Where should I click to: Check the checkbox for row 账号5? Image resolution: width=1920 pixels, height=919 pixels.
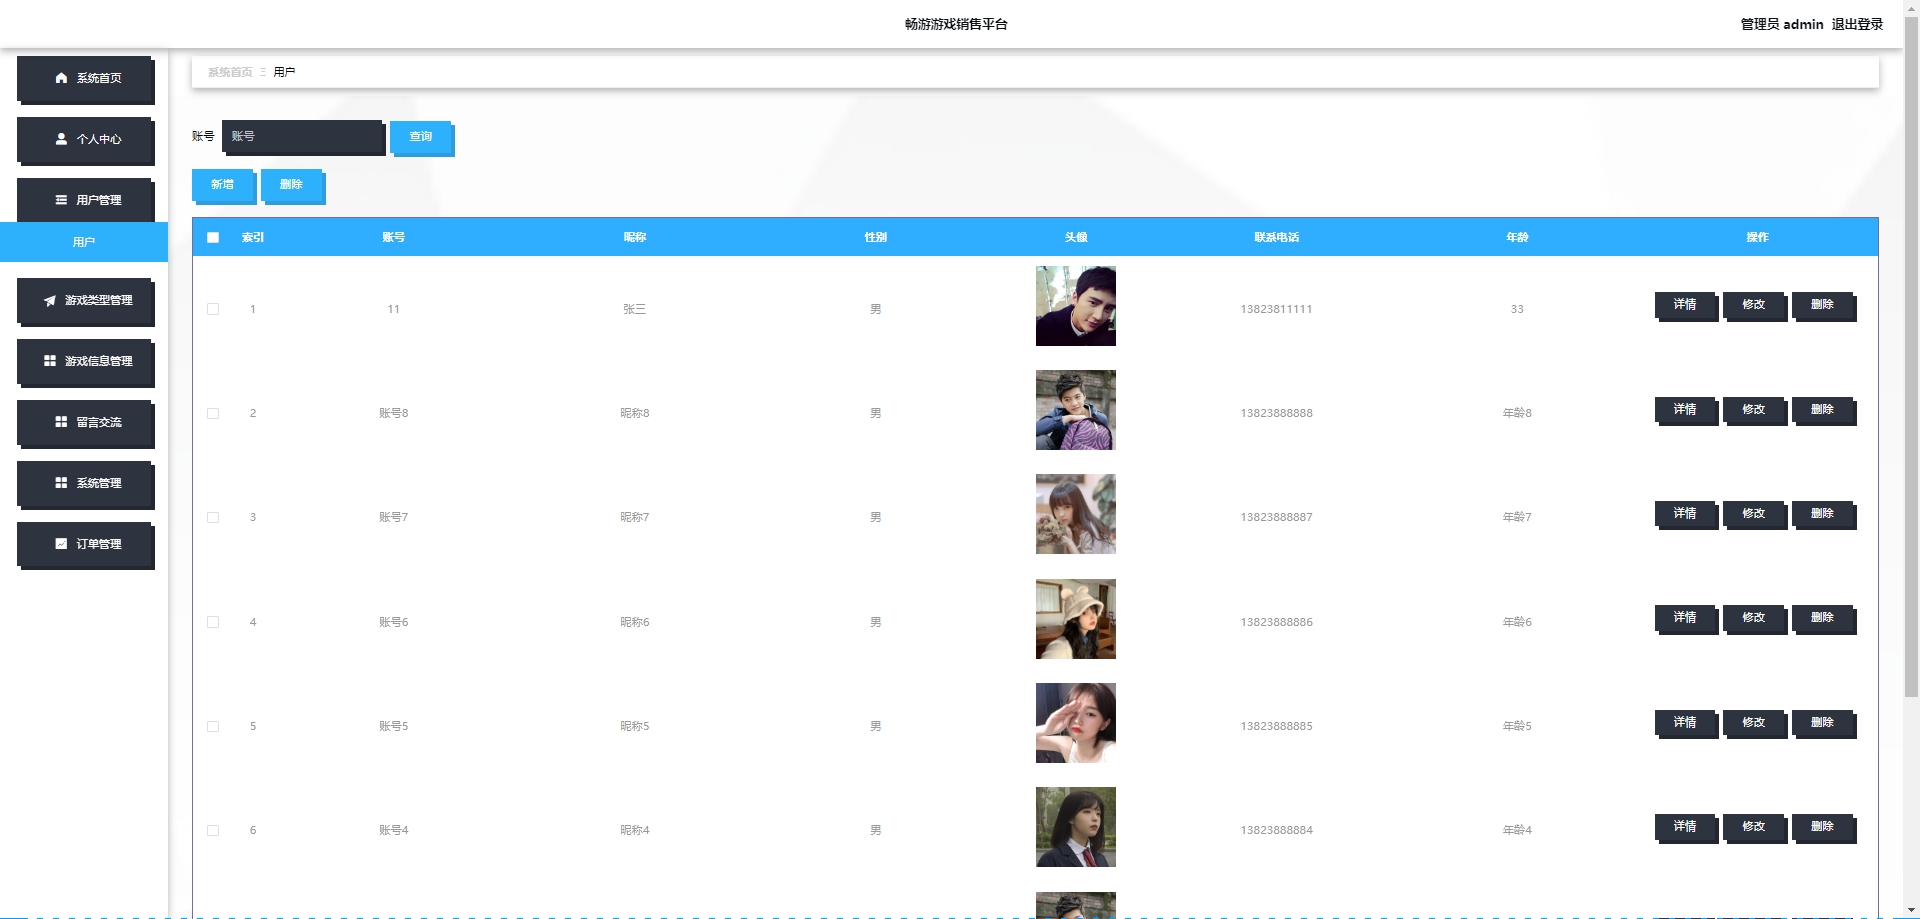click(x=213, y=726)
